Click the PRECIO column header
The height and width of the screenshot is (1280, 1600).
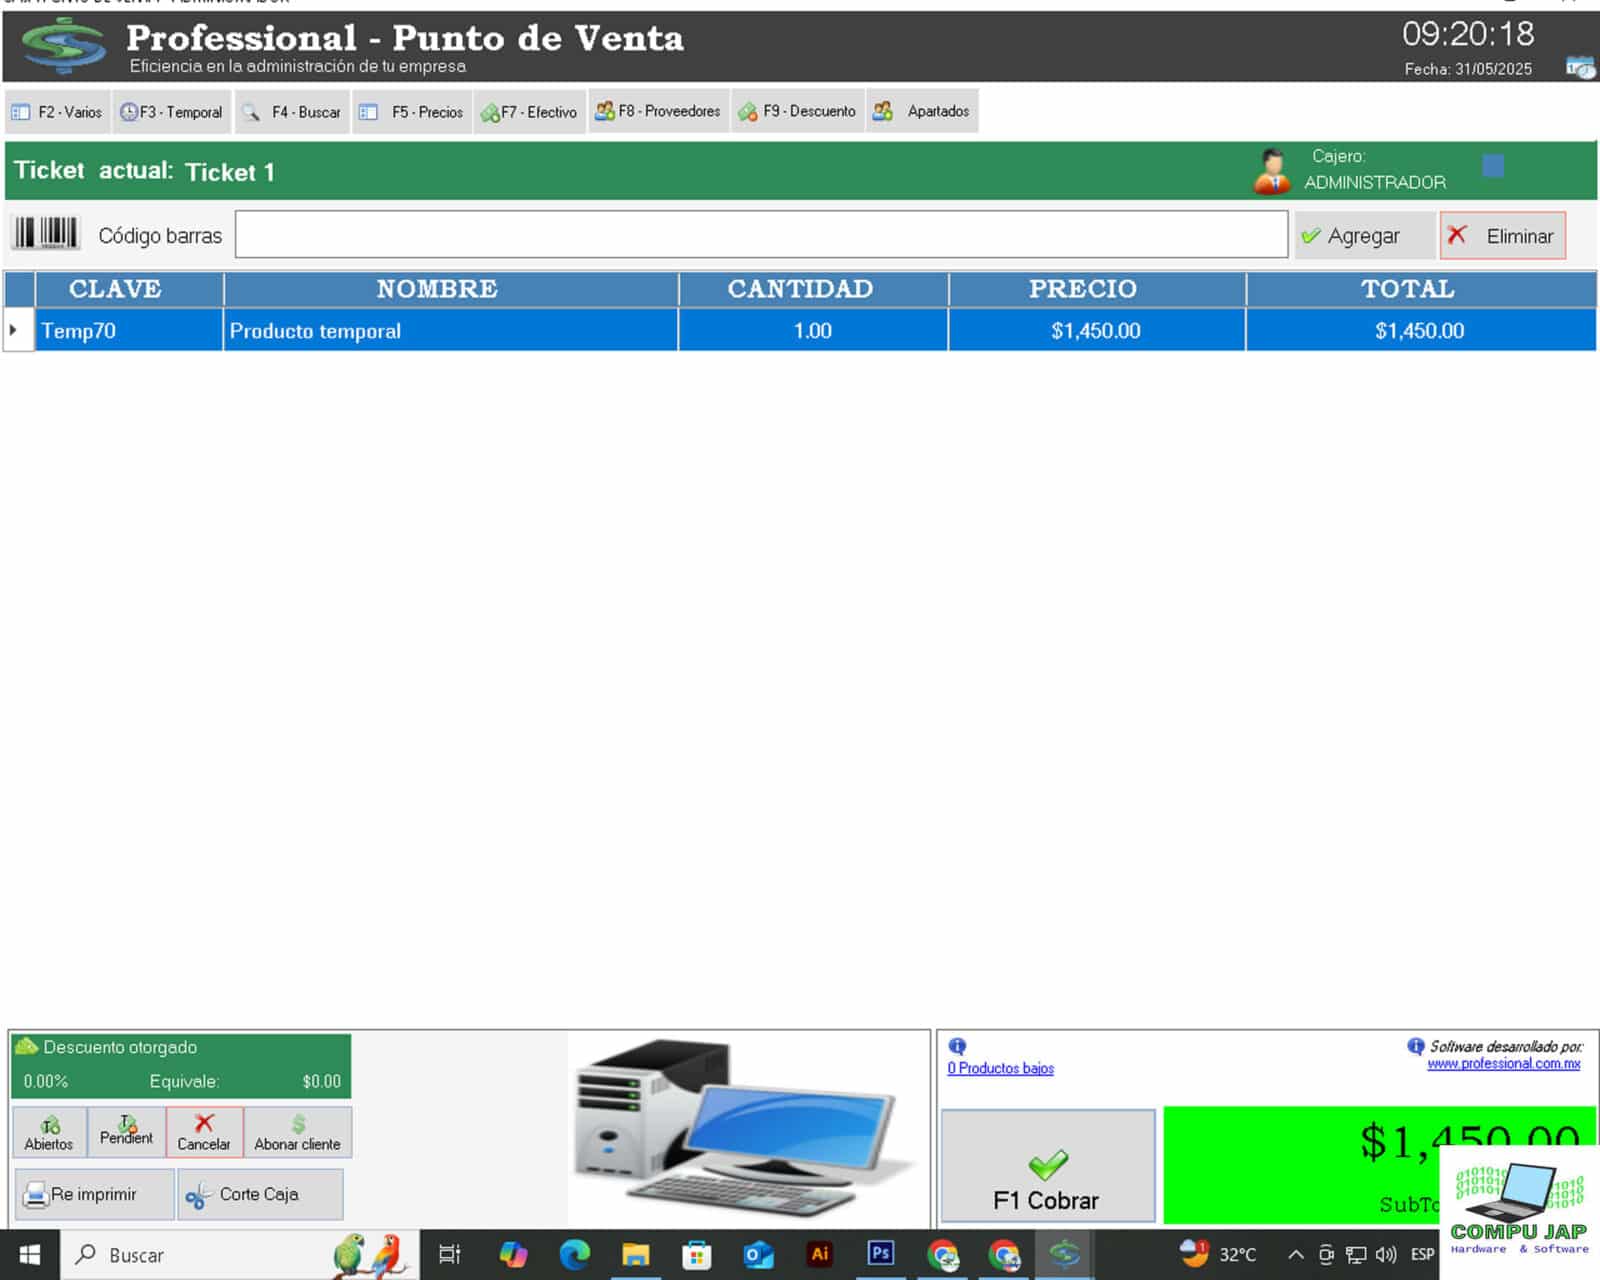pos(1097,289)
